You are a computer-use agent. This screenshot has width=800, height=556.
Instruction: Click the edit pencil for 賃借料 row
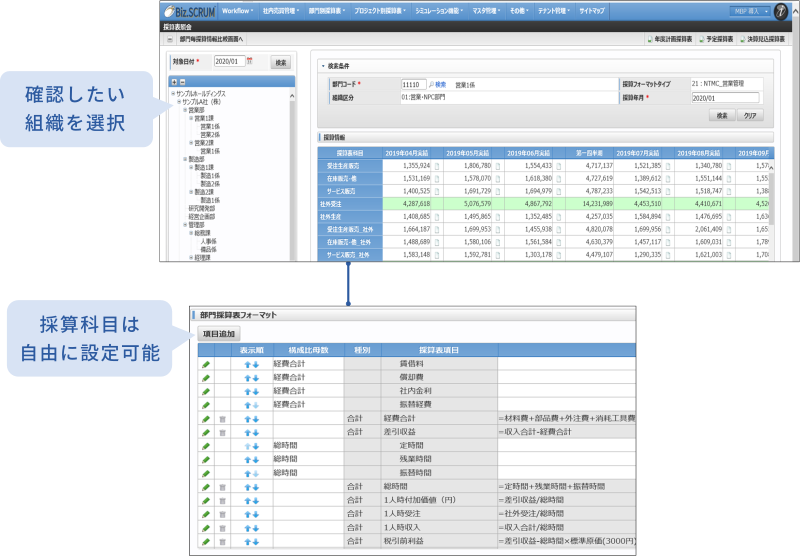(x=206, y=365)
